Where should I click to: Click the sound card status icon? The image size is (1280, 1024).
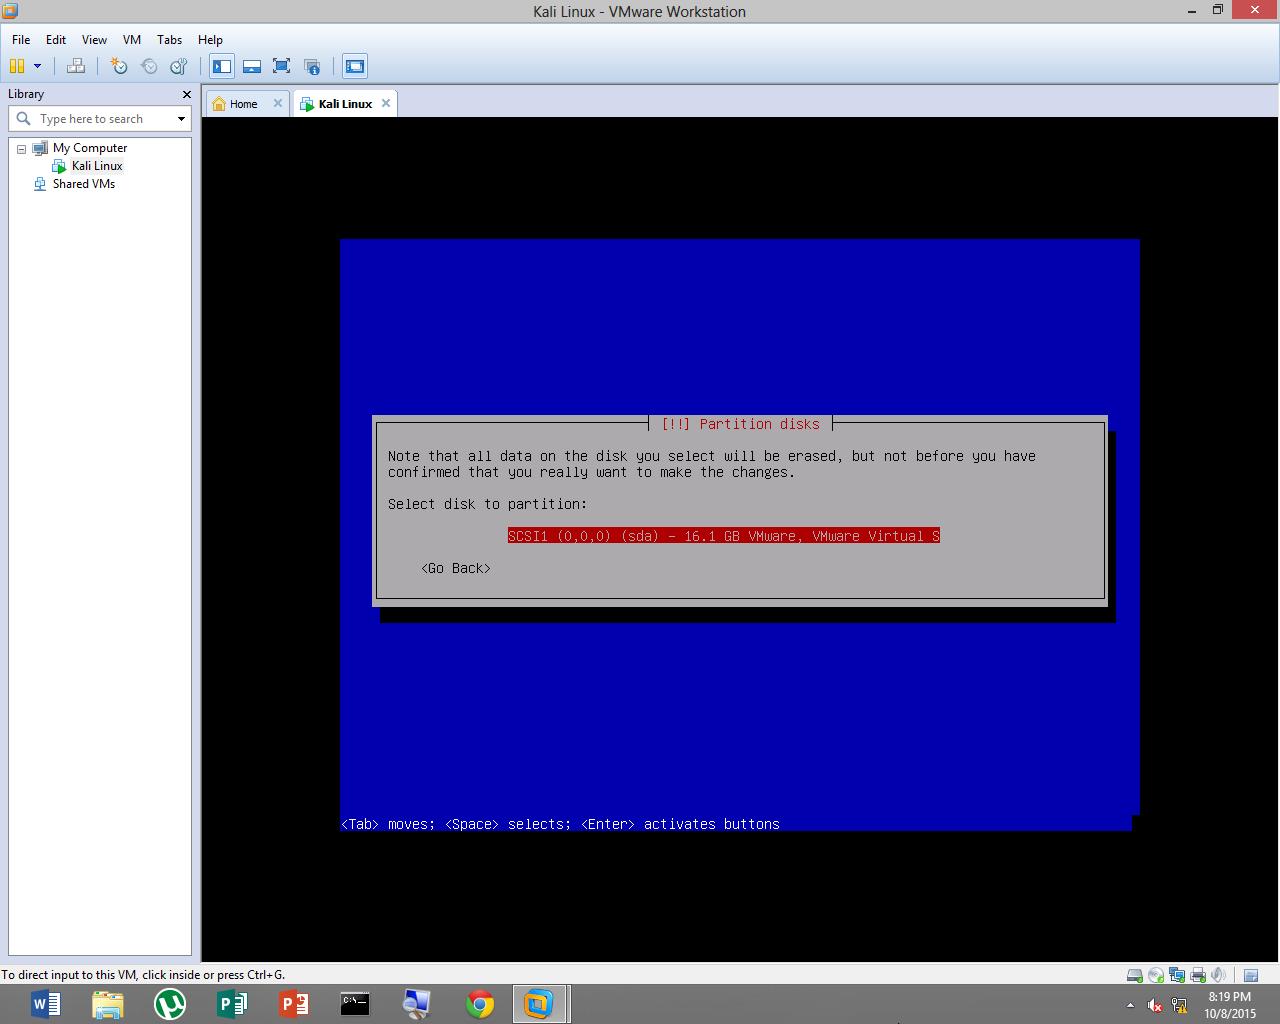1218,975
